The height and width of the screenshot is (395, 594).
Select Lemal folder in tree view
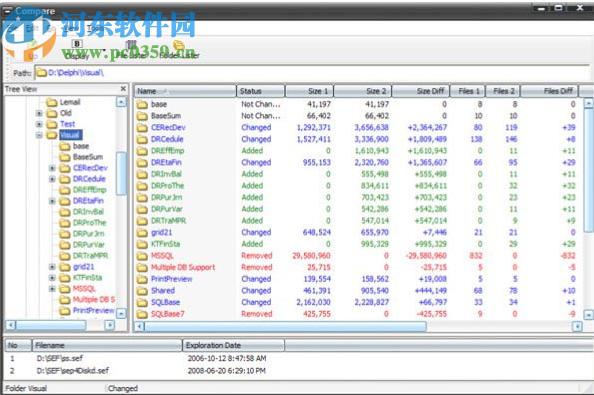[x=70, y=102]
